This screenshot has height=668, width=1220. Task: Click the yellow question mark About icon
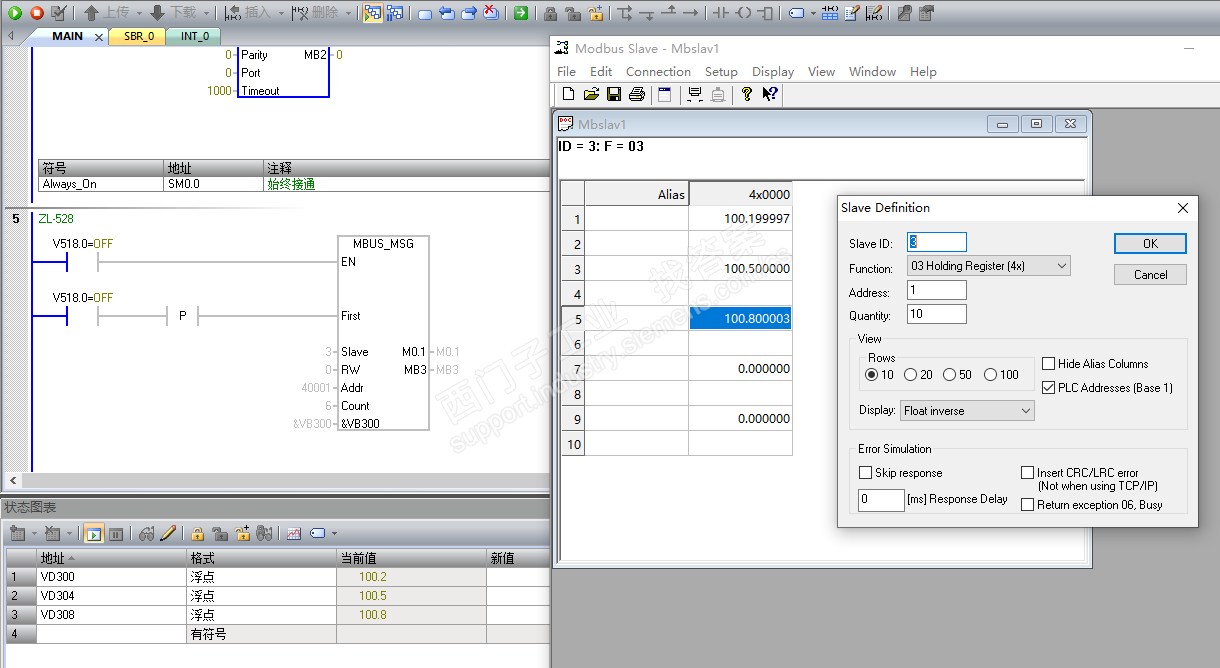pos(746,94)
